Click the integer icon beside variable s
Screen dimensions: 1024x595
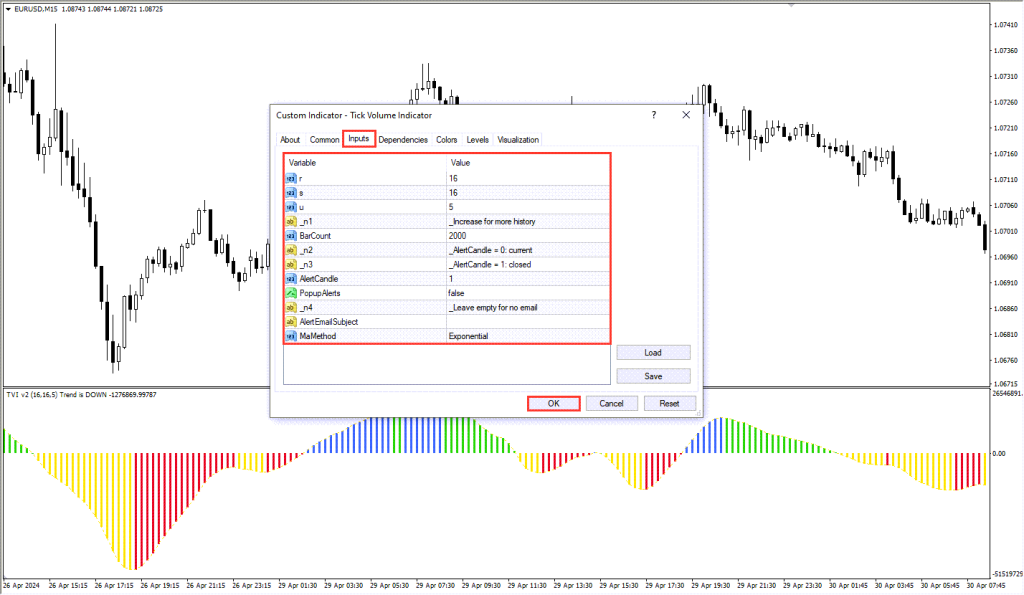[x=291, y=193]
